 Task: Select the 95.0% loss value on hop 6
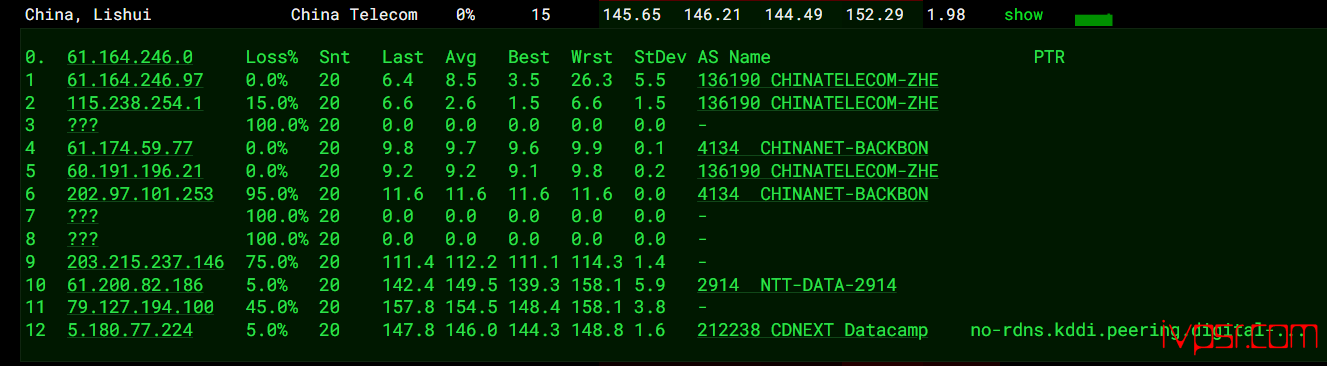pos(272,194)
